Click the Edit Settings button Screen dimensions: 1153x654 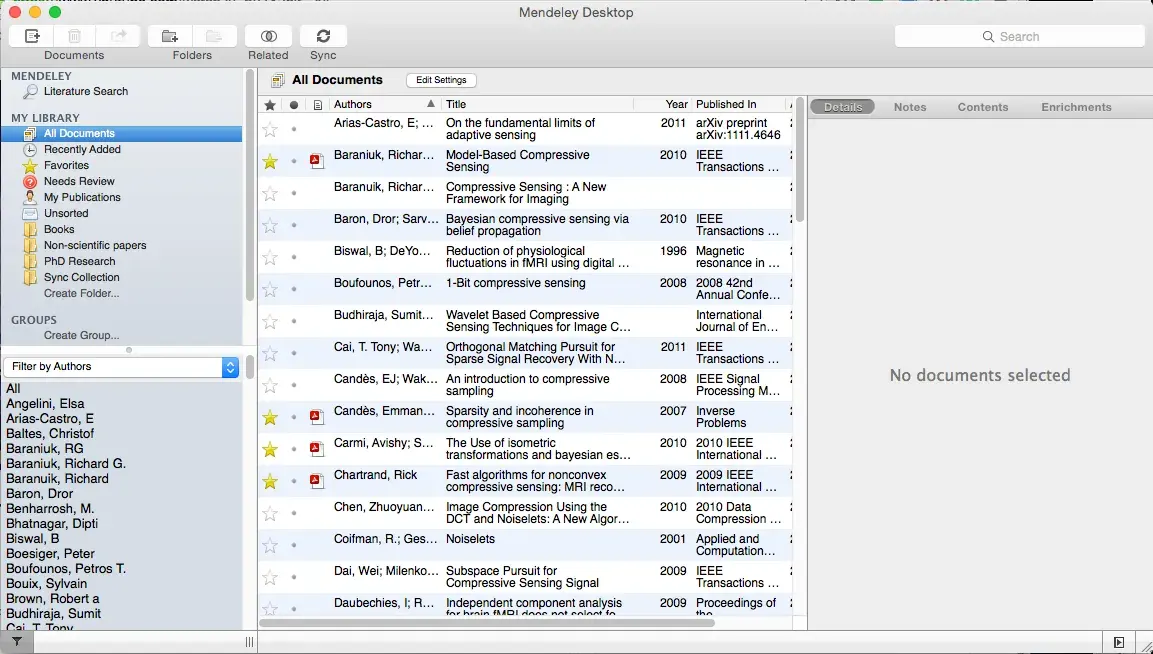tap(441, 80)
